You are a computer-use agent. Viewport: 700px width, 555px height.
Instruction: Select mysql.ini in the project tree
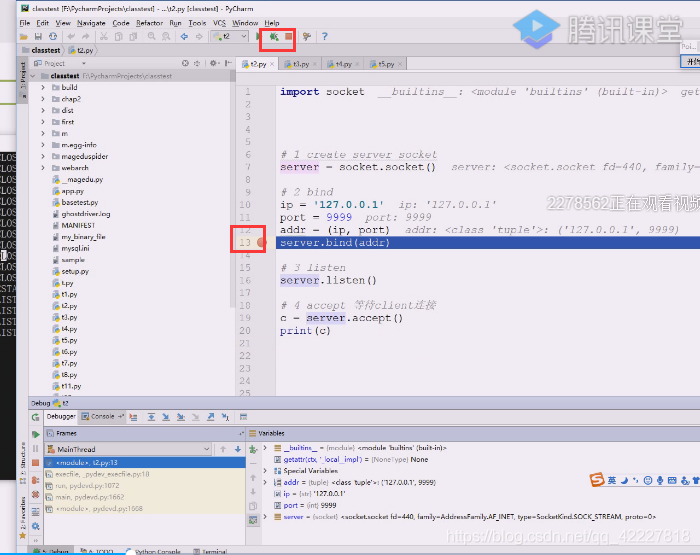(71, 248)
